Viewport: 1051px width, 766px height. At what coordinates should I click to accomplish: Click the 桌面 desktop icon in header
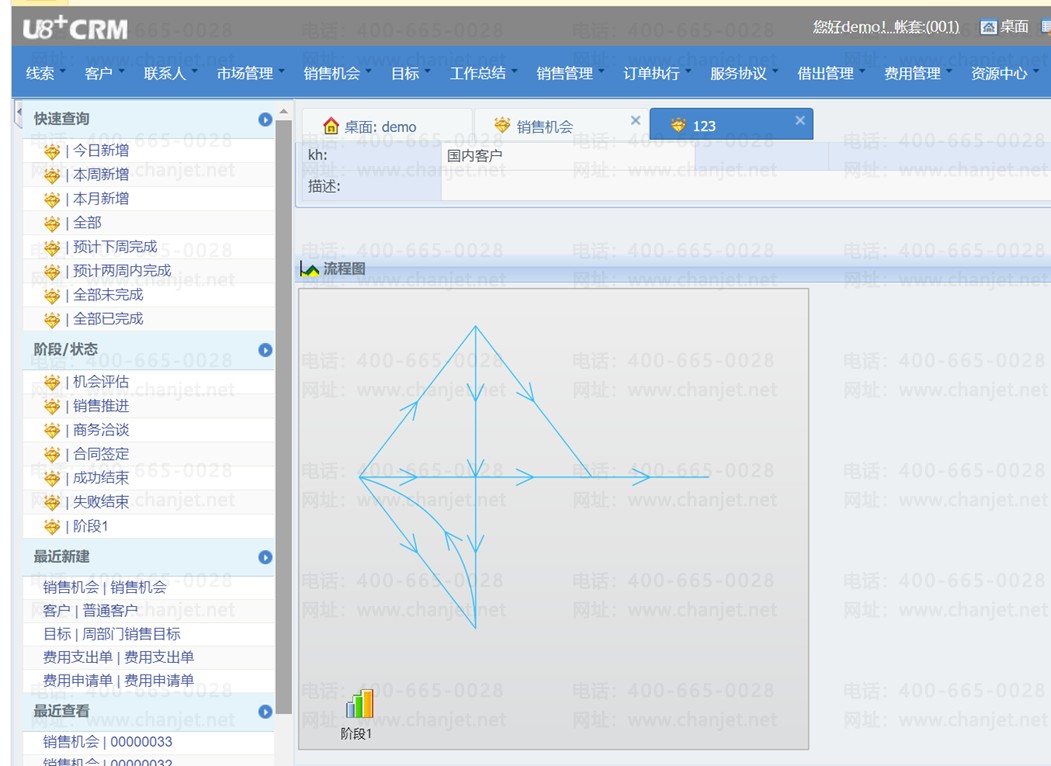click(x=989, y=27)
